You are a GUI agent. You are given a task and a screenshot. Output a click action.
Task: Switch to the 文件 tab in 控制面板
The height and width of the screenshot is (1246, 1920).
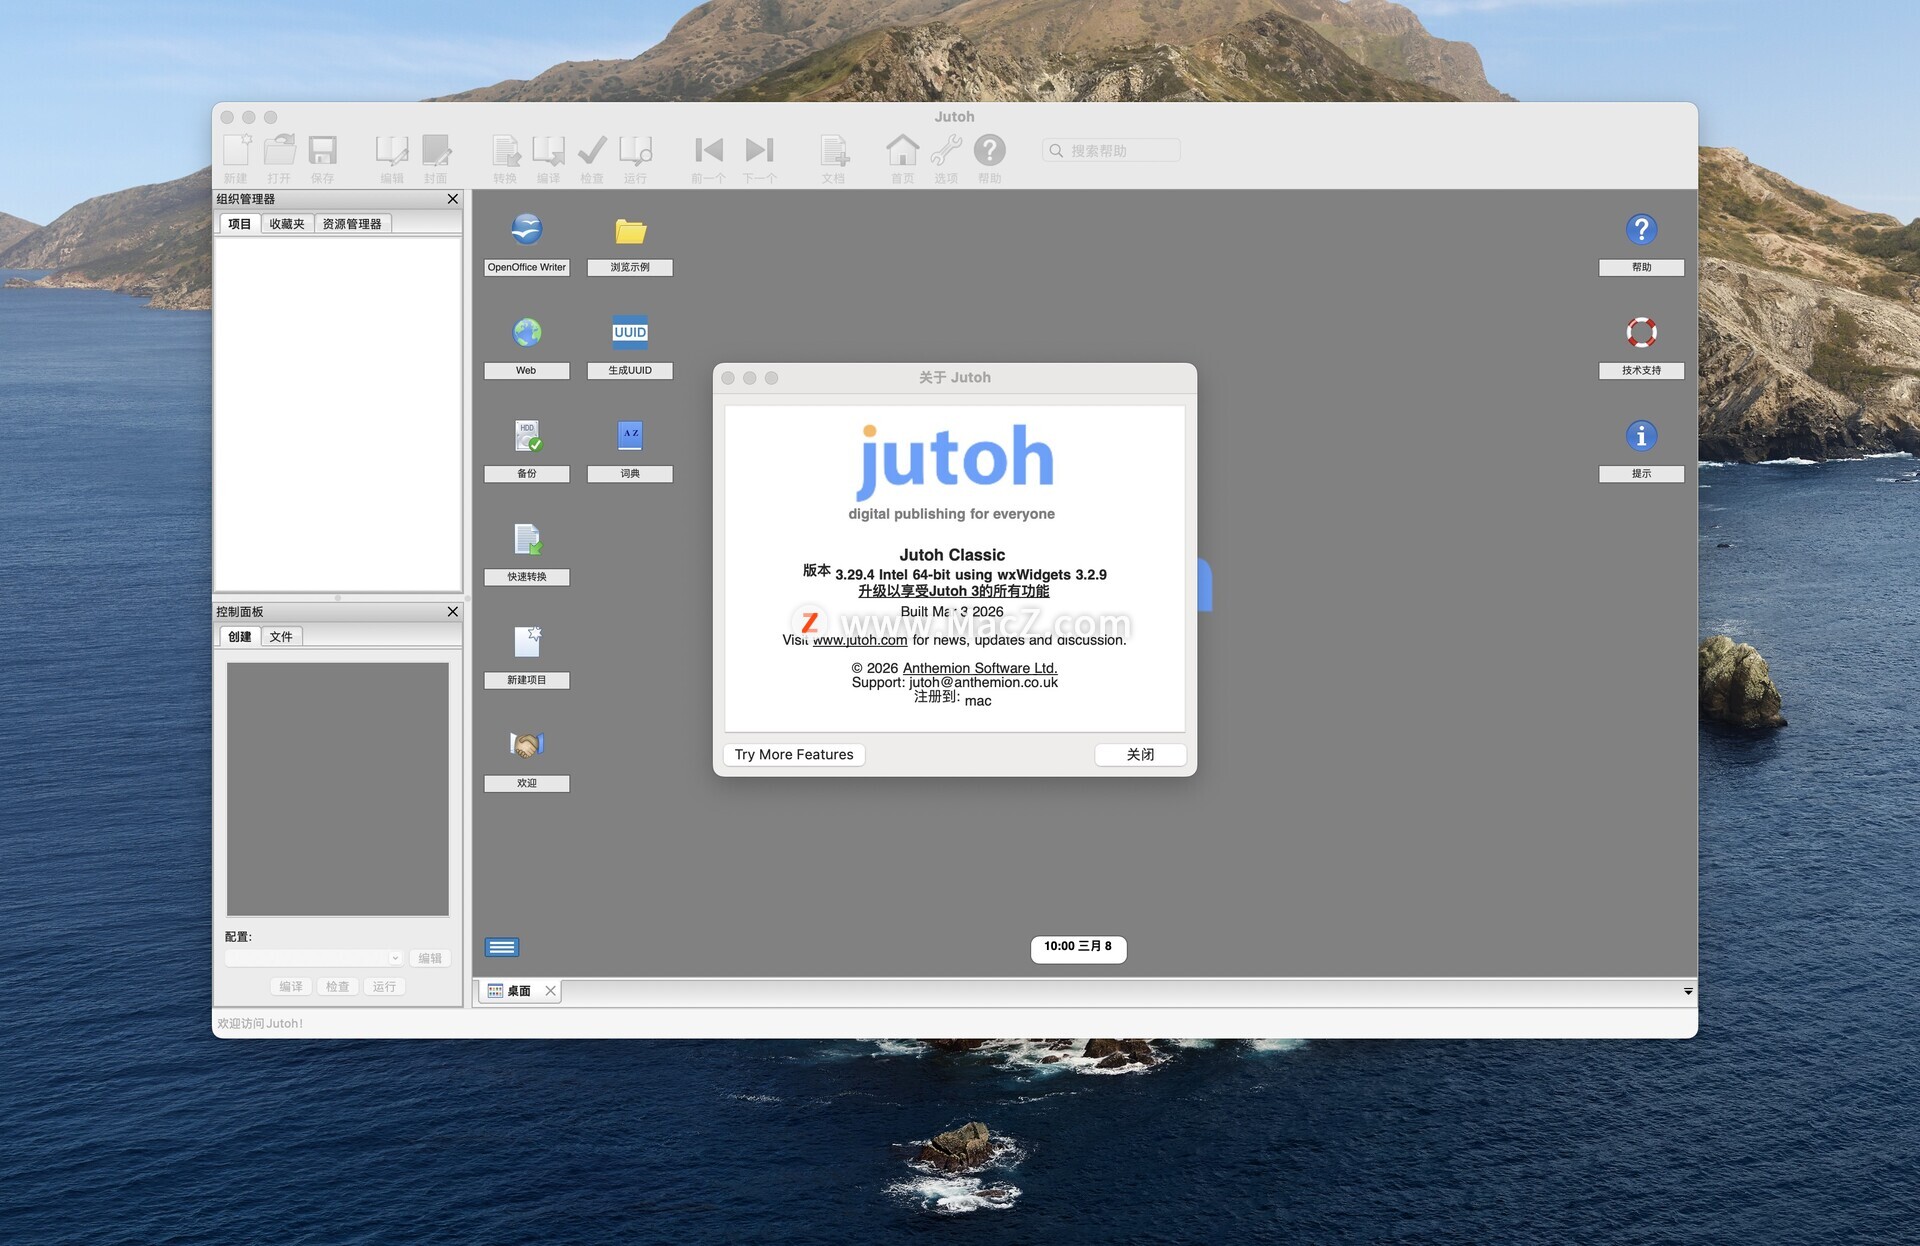[x=281, y=637]
